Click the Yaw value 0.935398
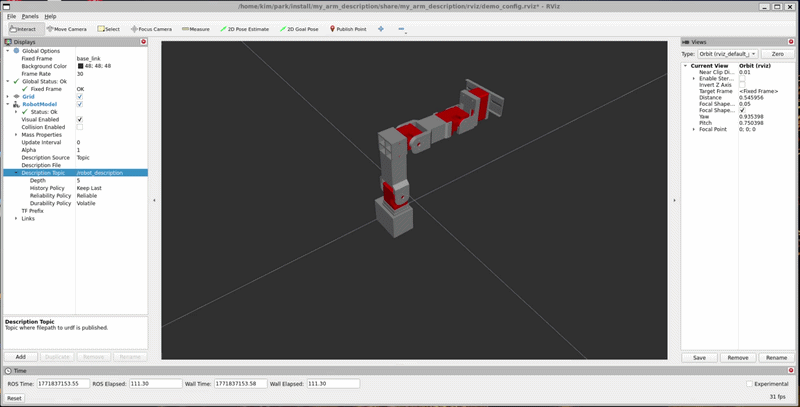The height and width of the screenshot is (407, 800). [751, 117]
